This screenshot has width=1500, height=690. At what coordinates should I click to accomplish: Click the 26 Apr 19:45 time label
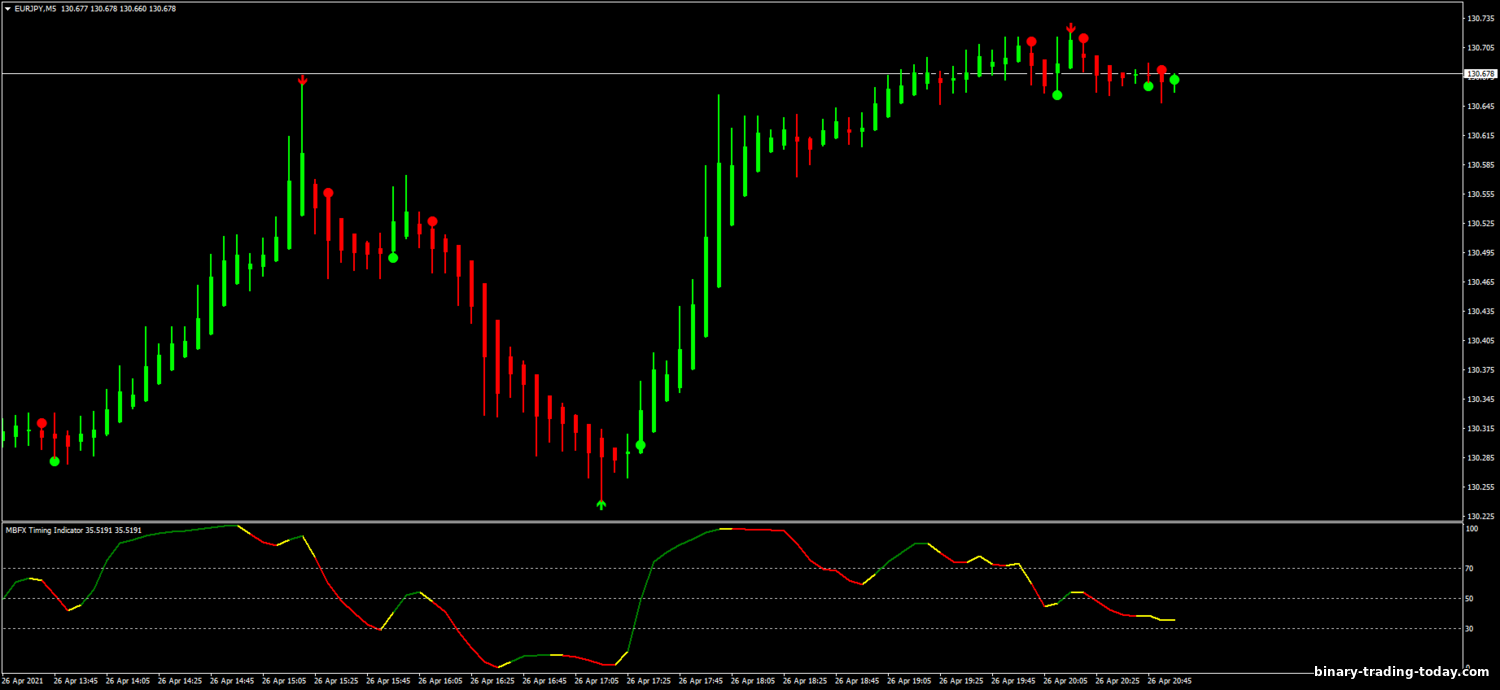(x=1012, y=680)
